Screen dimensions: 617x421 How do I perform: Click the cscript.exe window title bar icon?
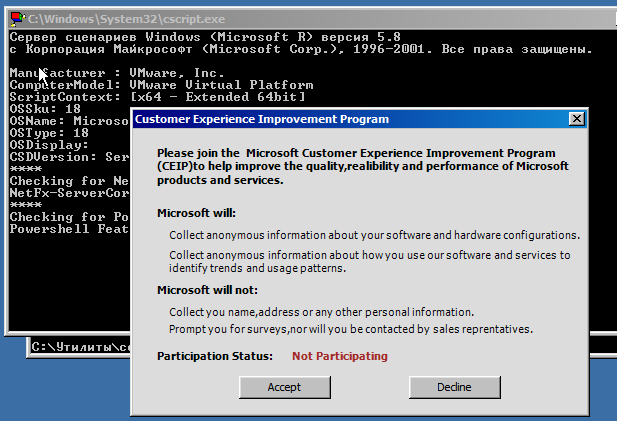[18, 18]
